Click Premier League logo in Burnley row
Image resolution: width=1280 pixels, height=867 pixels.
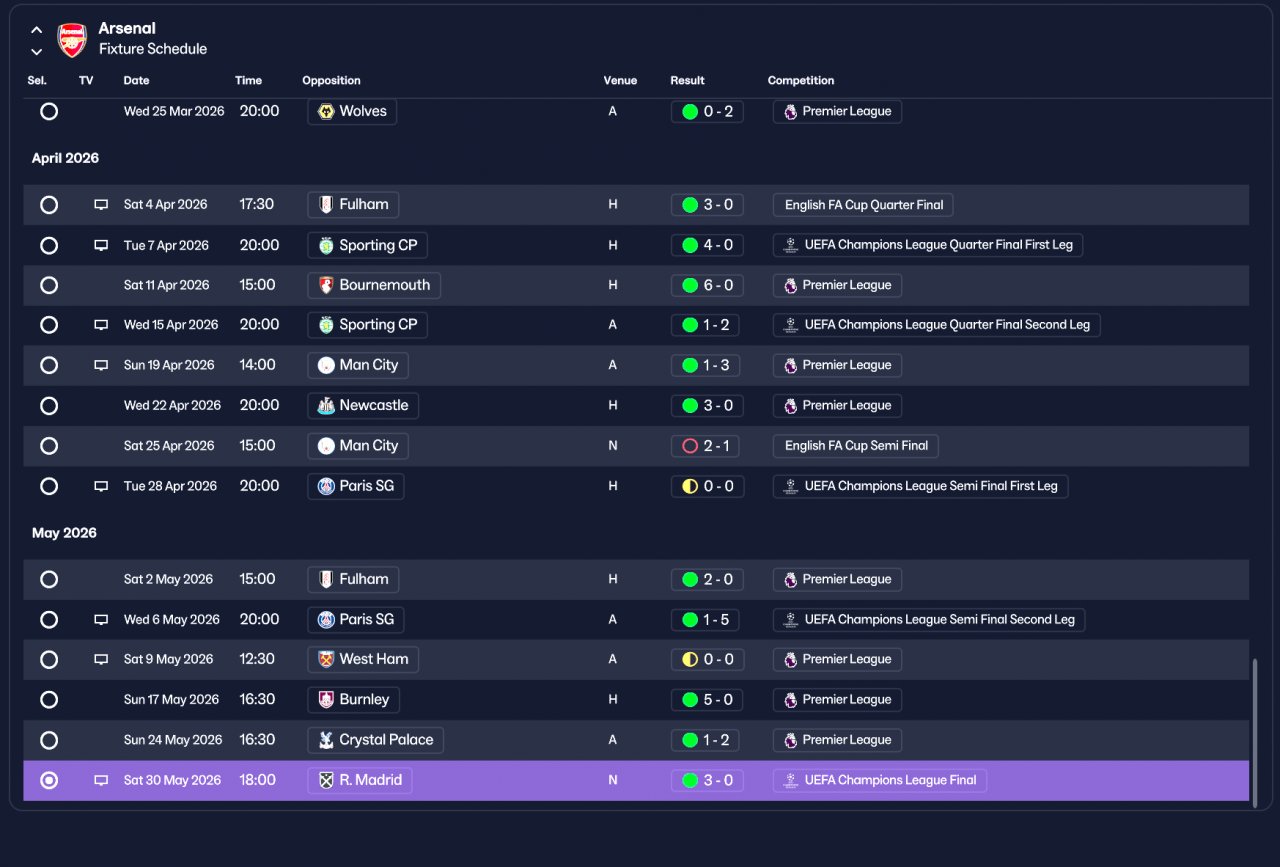point(791,700)
